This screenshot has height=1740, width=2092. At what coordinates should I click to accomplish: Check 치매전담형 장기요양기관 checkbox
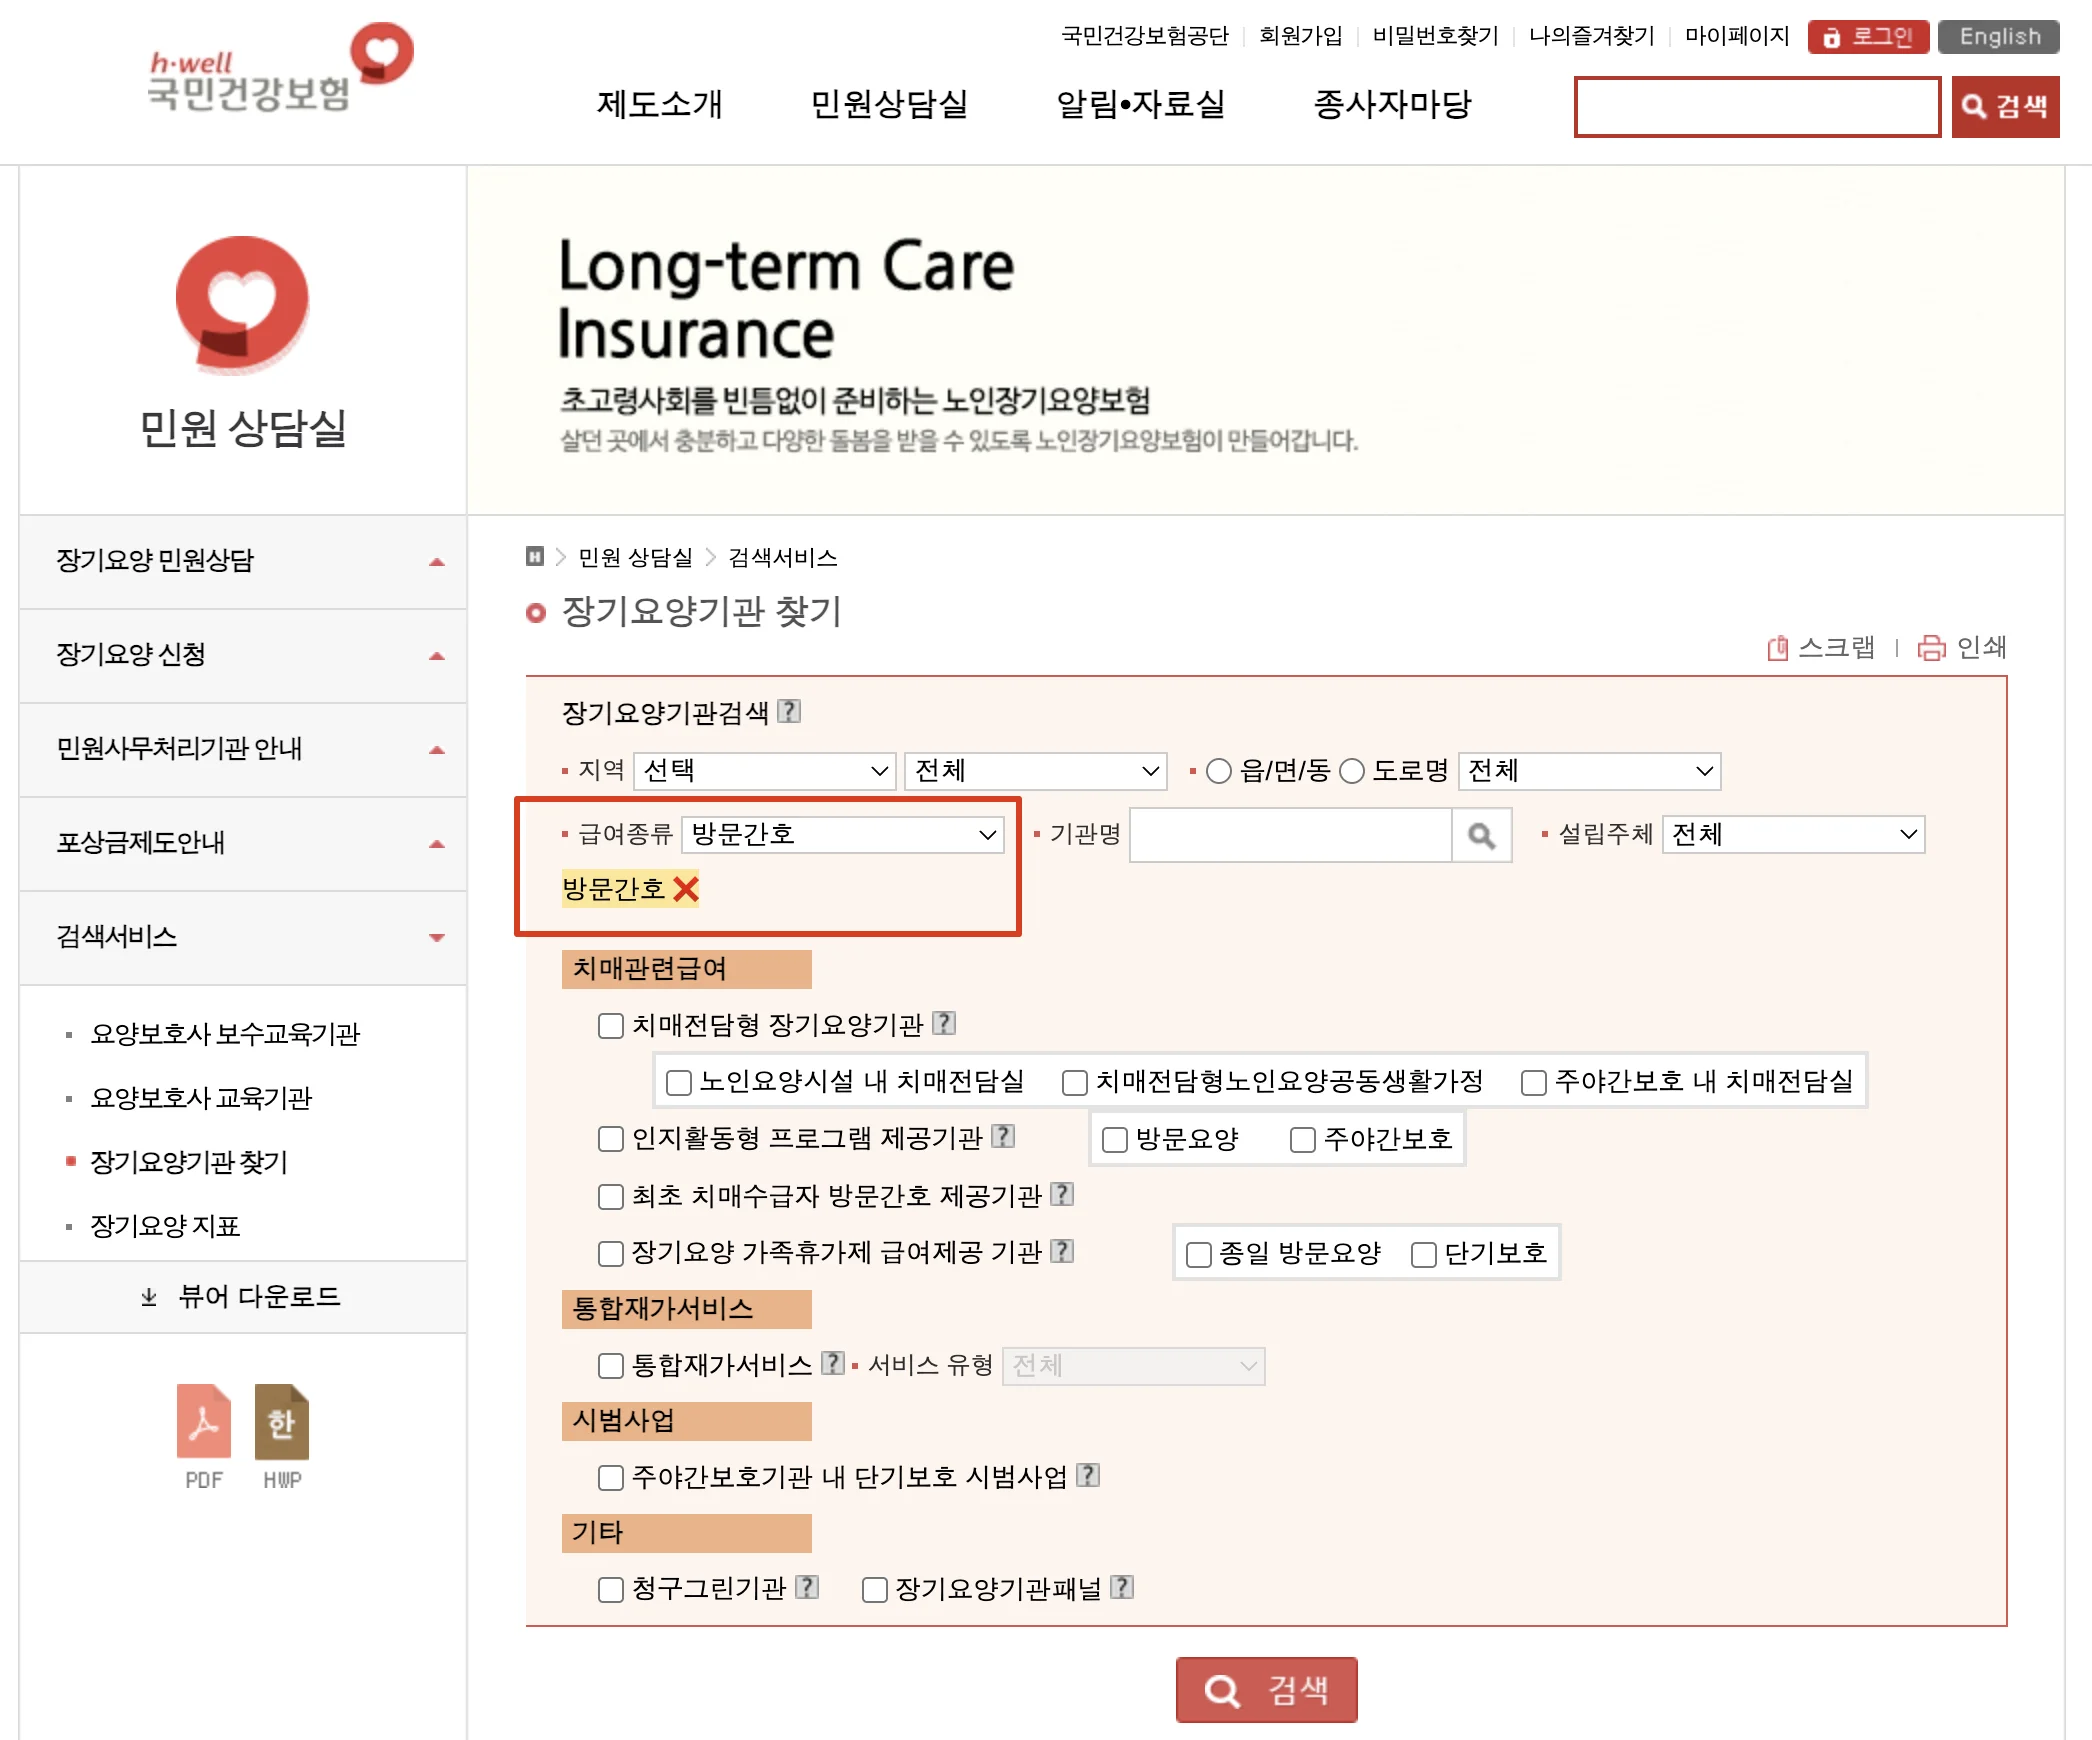(610, 1026)
